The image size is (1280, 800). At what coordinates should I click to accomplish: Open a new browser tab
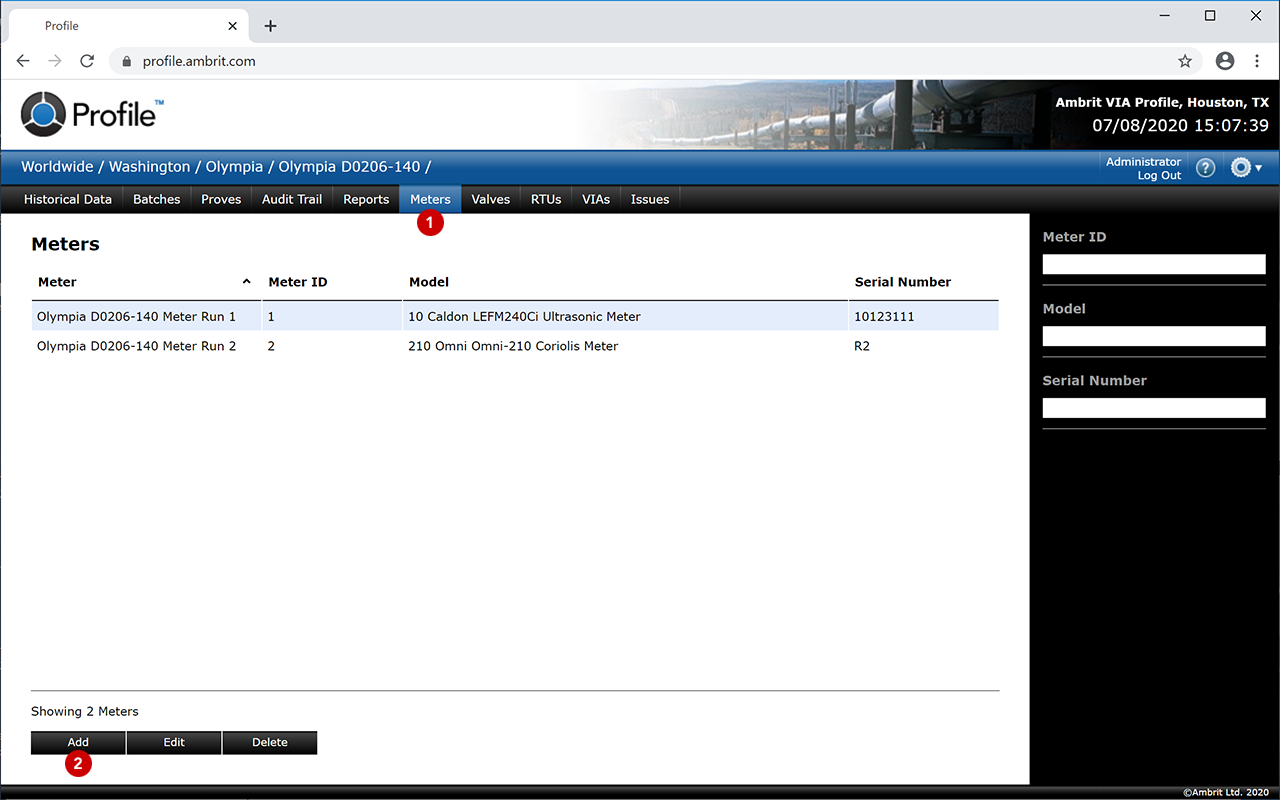click(270, 26)
